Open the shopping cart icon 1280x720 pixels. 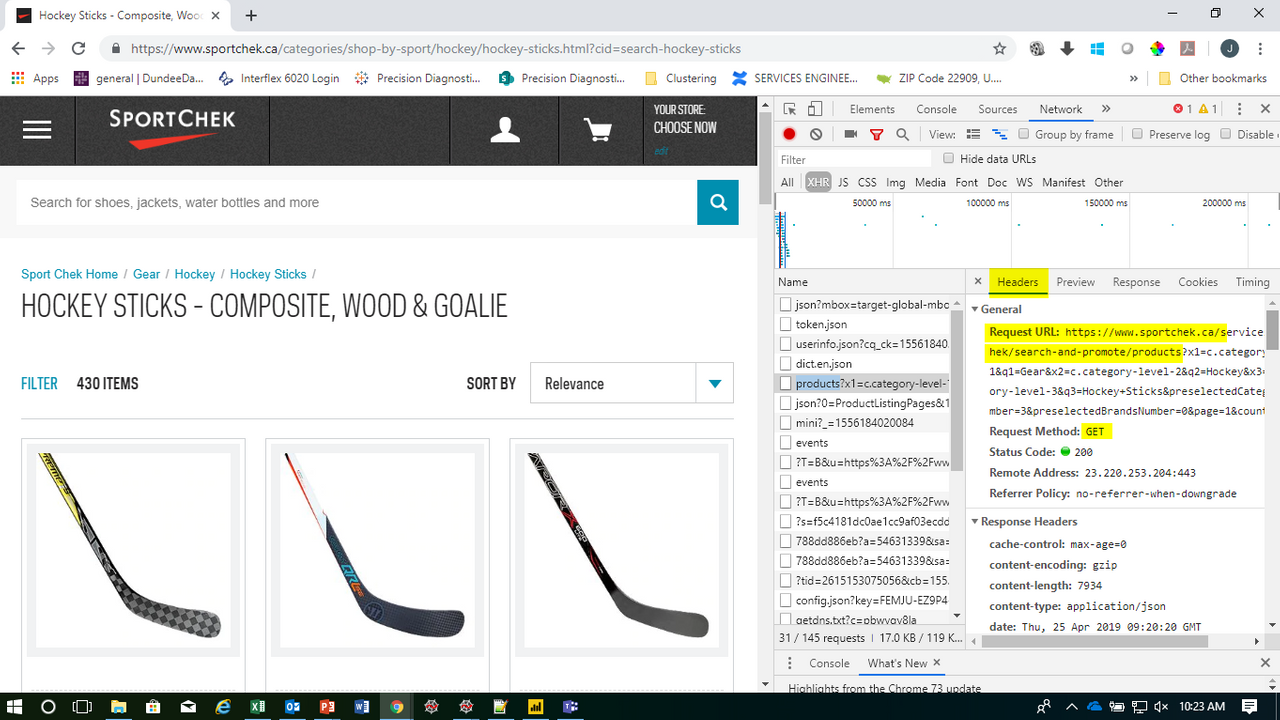click(597, 130)
